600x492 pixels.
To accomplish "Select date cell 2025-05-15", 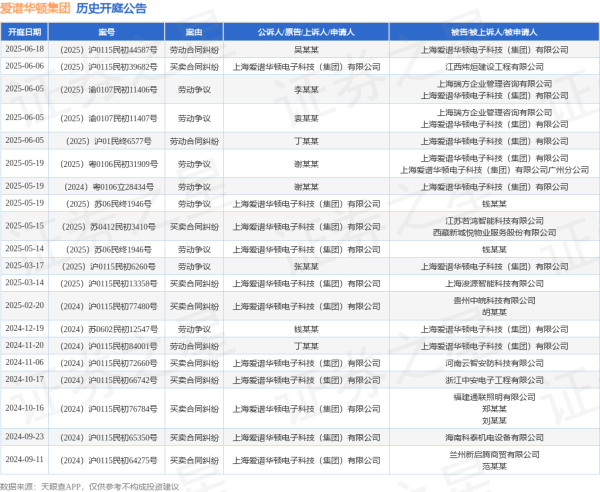I will click(x=24, y=226).
